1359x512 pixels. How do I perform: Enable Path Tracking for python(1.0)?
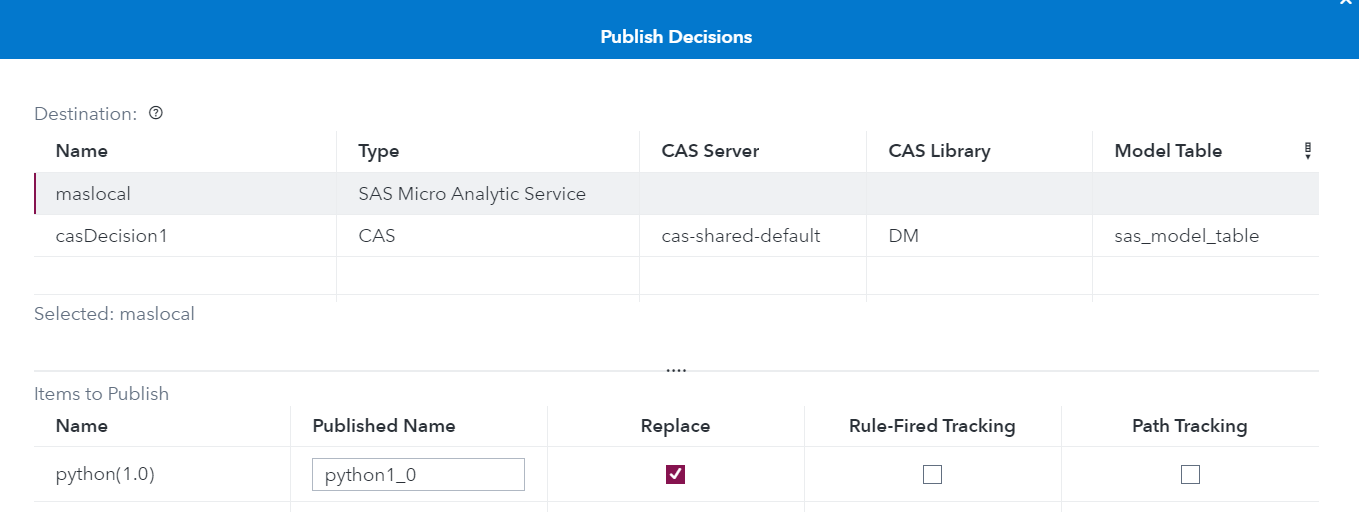tap(1190, 475)
